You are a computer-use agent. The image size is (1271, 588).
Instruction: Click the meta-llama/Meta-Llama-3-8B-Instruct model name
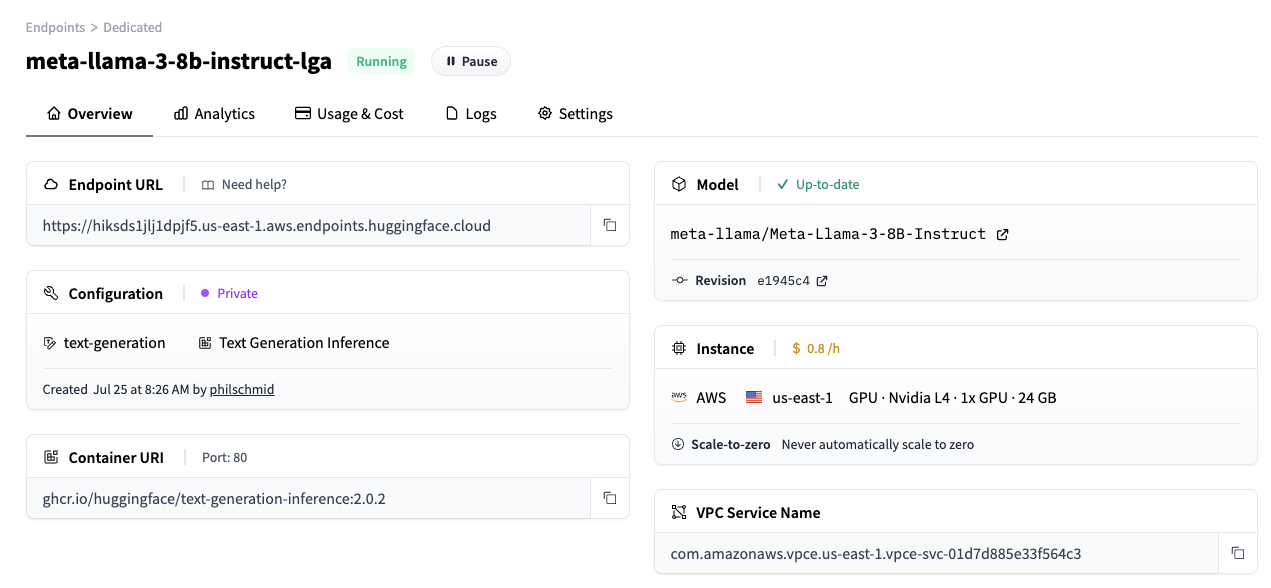tap(828, 234)
